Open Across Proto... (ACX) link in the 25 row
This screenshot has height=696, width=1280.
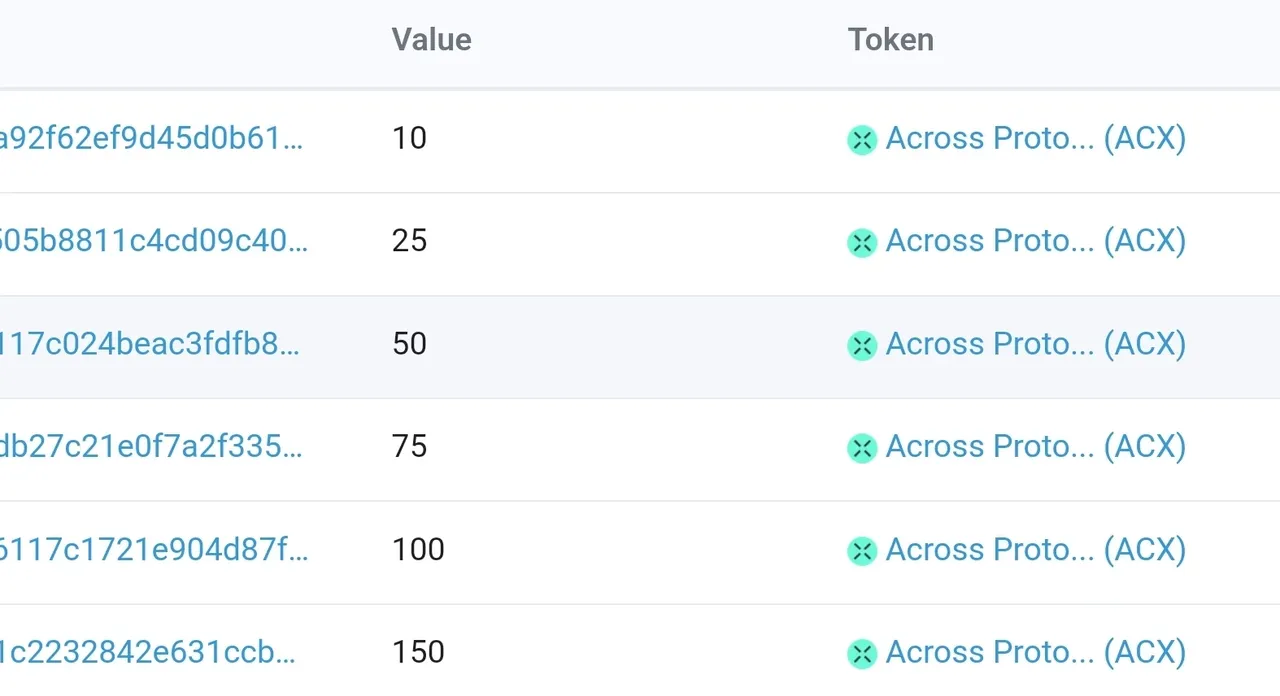(1036, 242)
